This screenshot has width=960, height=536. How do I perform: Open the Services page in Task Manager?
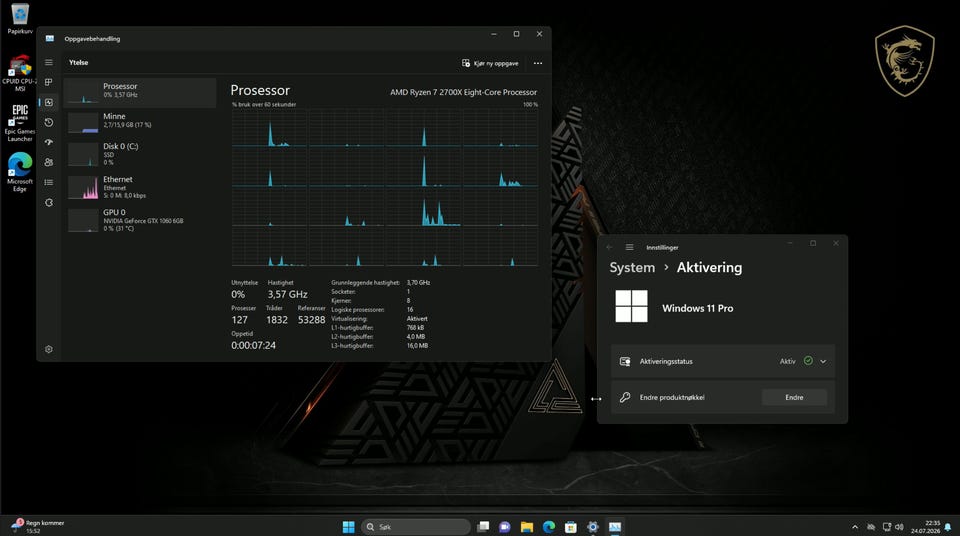pos(49,203)
